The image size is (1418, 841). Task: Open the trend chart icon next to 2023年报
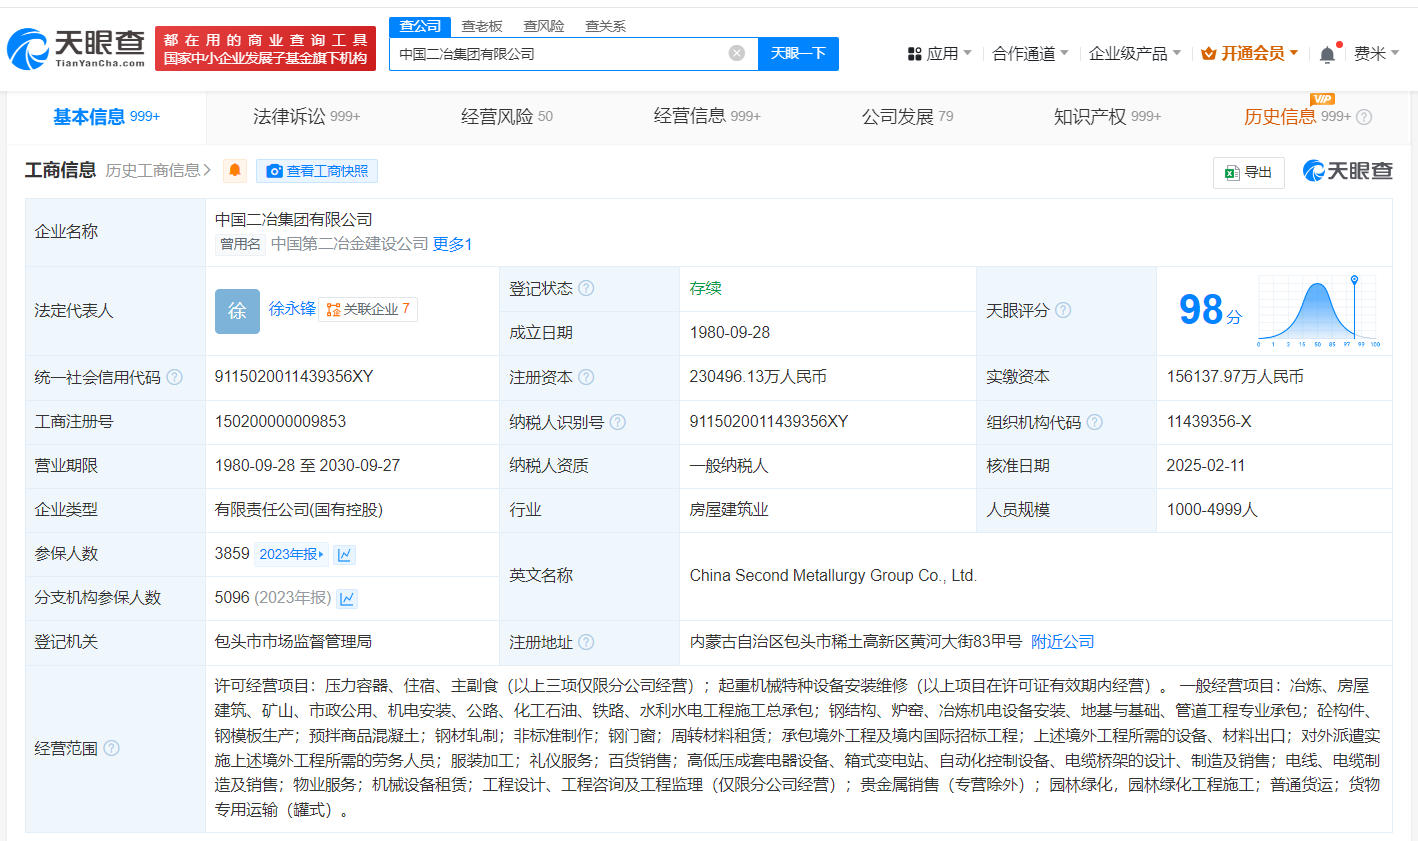tap(345, 554)
